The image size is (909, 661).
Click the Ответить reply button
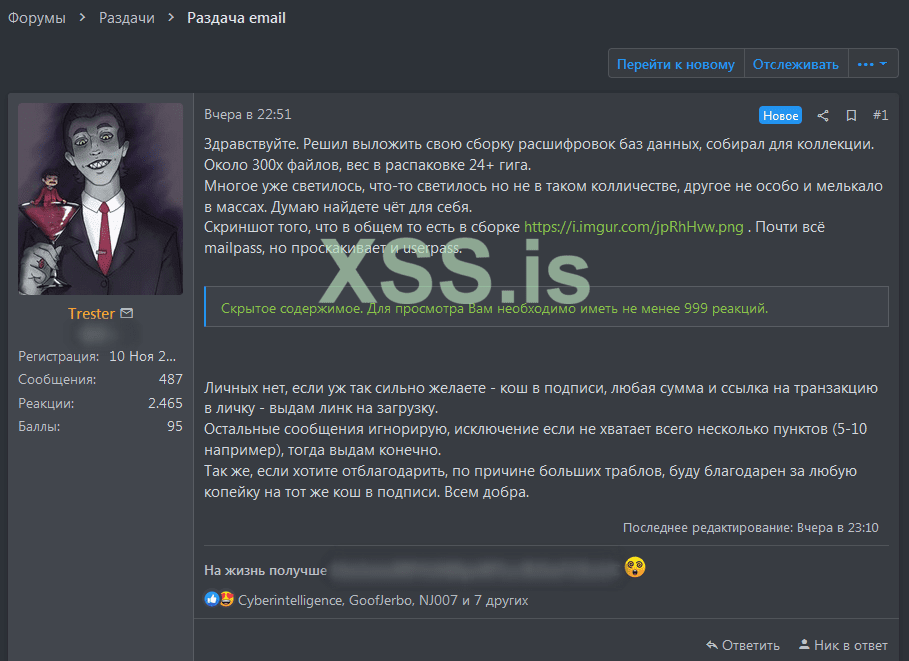(x=743, y=645)
